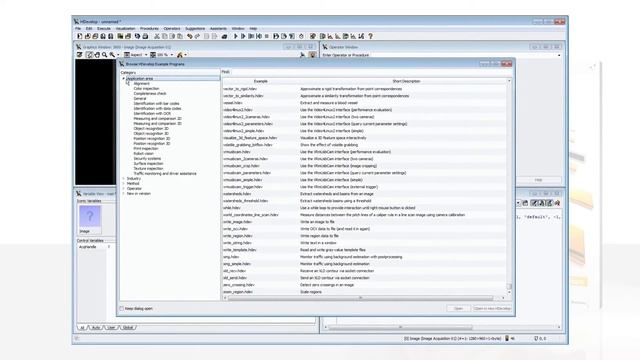
Task: Click the Redo arrow icon
Action: [198, 36]
